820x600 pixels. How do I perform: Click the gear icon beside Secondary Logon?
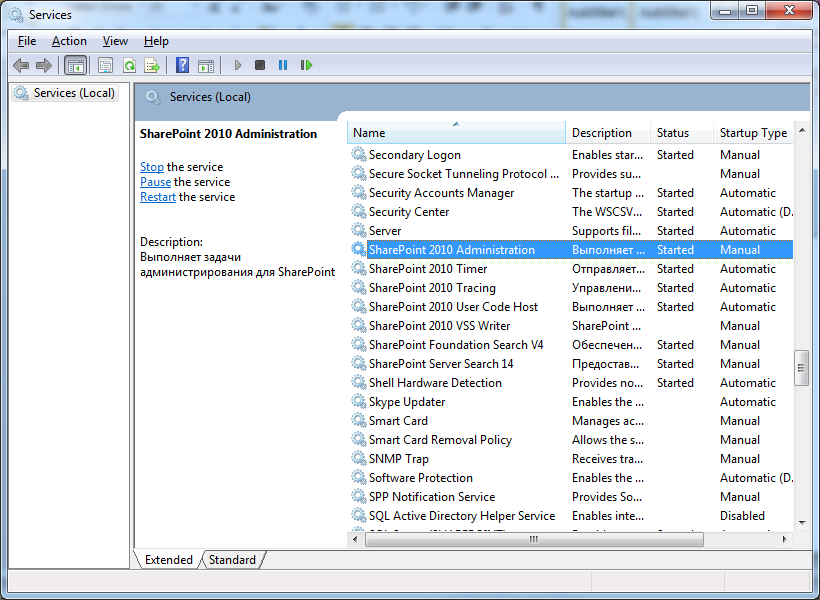[359, 154]
